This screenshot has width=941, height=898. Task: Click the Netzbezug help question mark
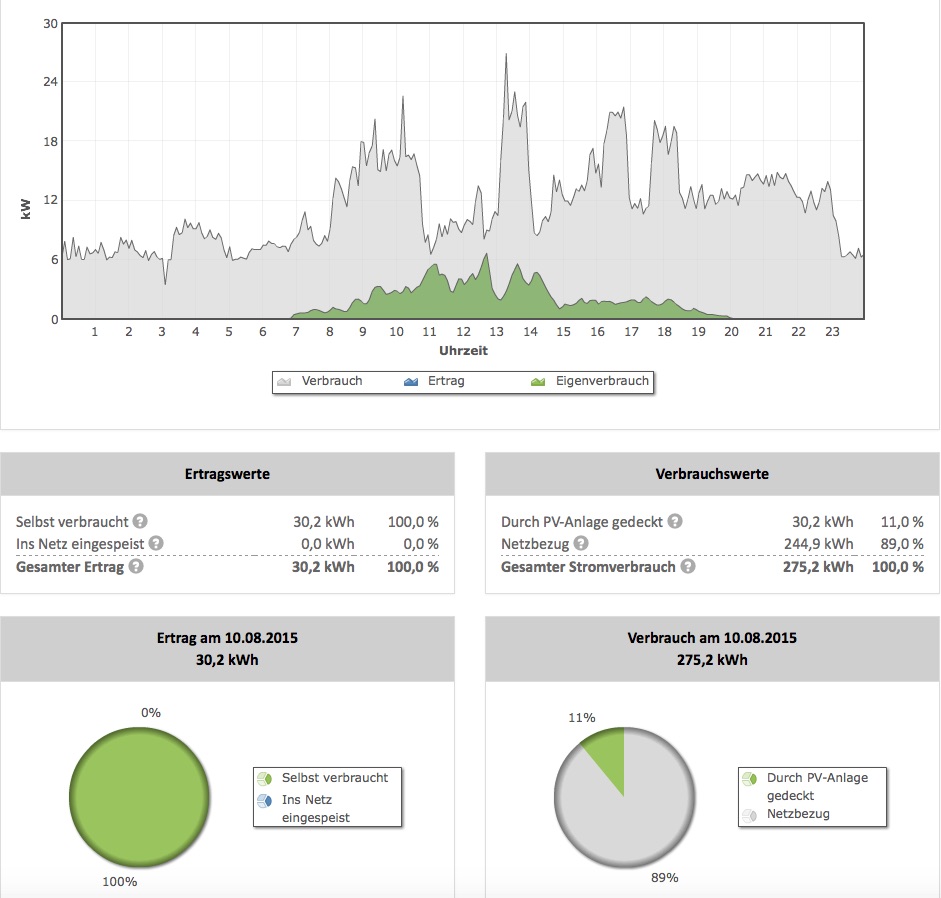[582, 543]
